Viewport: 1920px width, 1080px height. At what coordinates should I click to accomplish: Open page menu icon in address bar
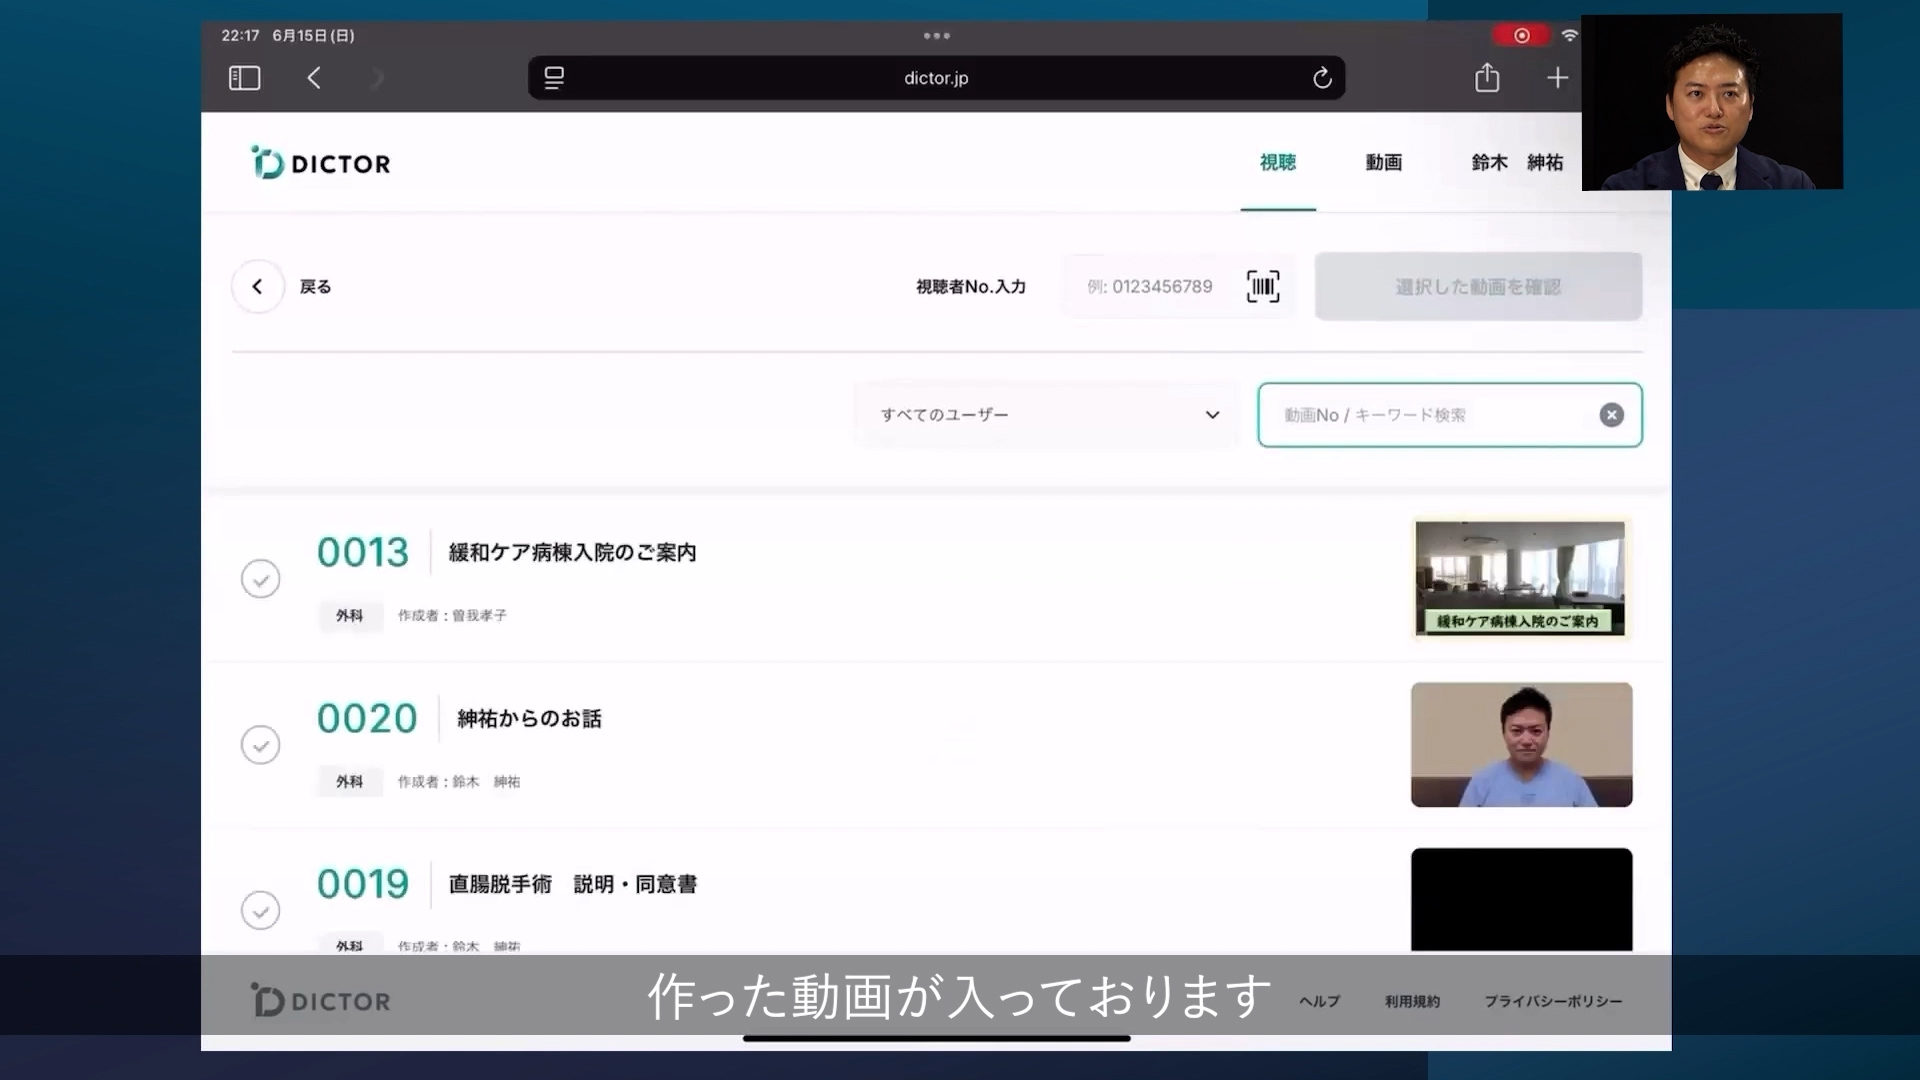pos(554,78)
